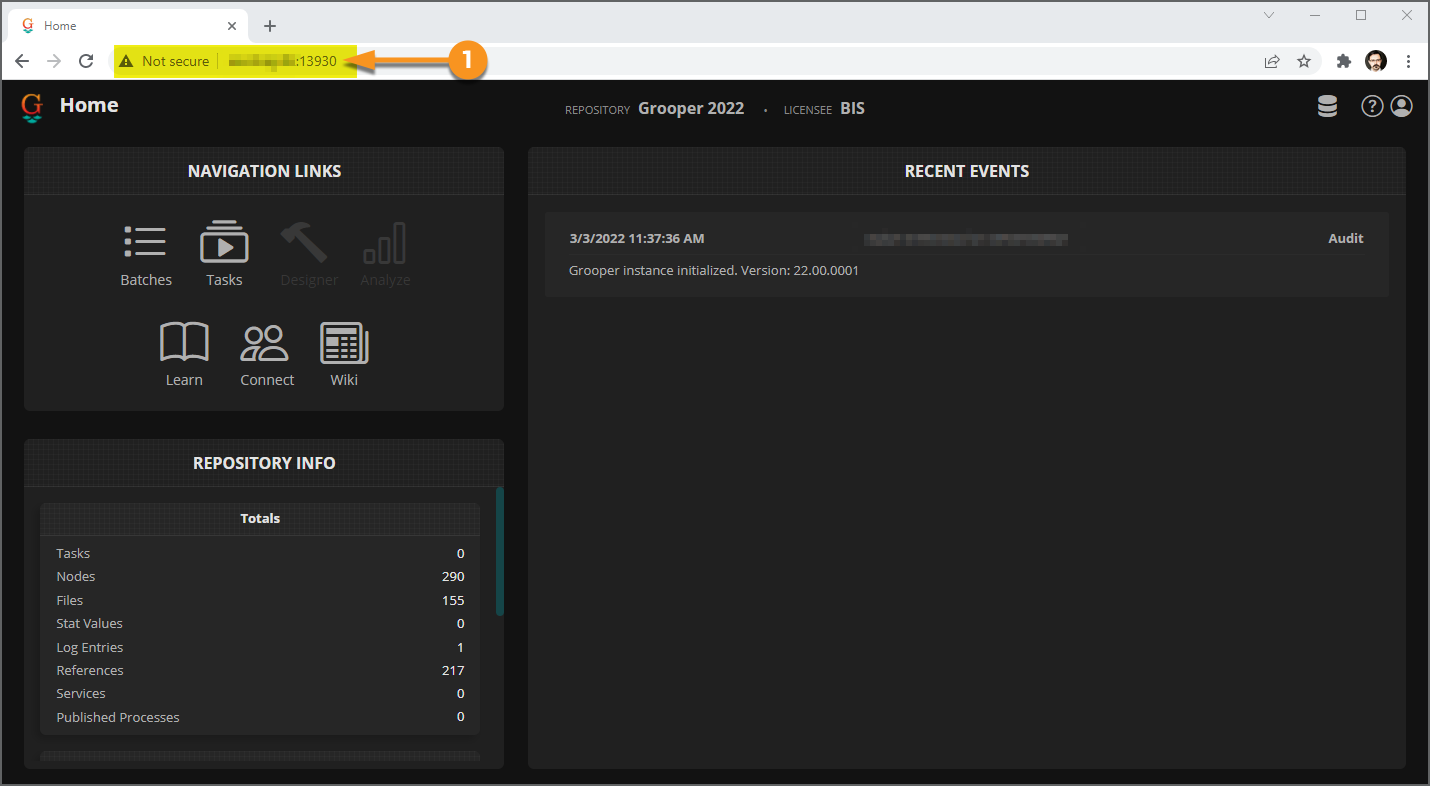The width and height of the screenshot is (1430, 786).
Task: Click the Home page title
Action: pos(89,105)
